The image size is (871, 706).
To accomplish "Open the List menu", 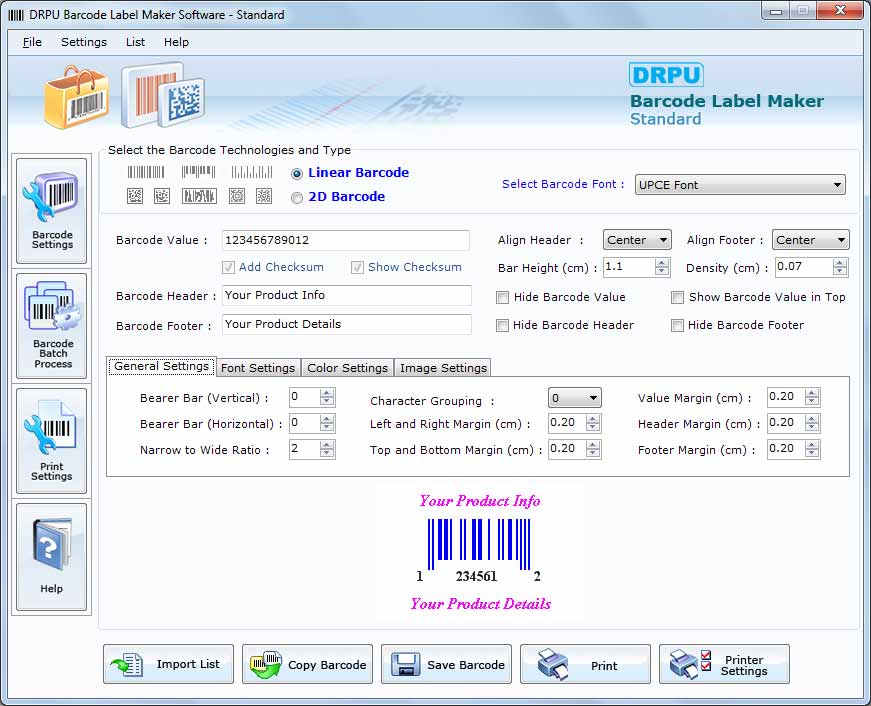I will (136, 42).
